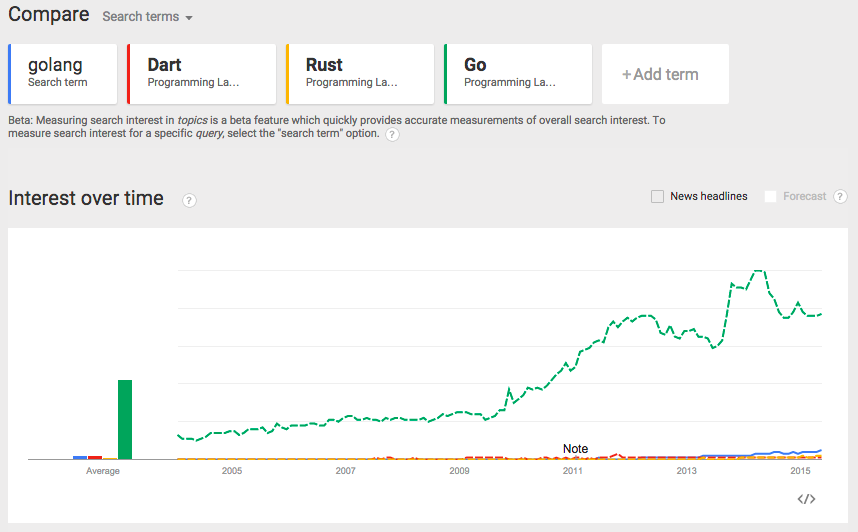Viewport: 858px width, 532px height.
Task: Open the Search terms dropdown
Action: click(147, 17)
